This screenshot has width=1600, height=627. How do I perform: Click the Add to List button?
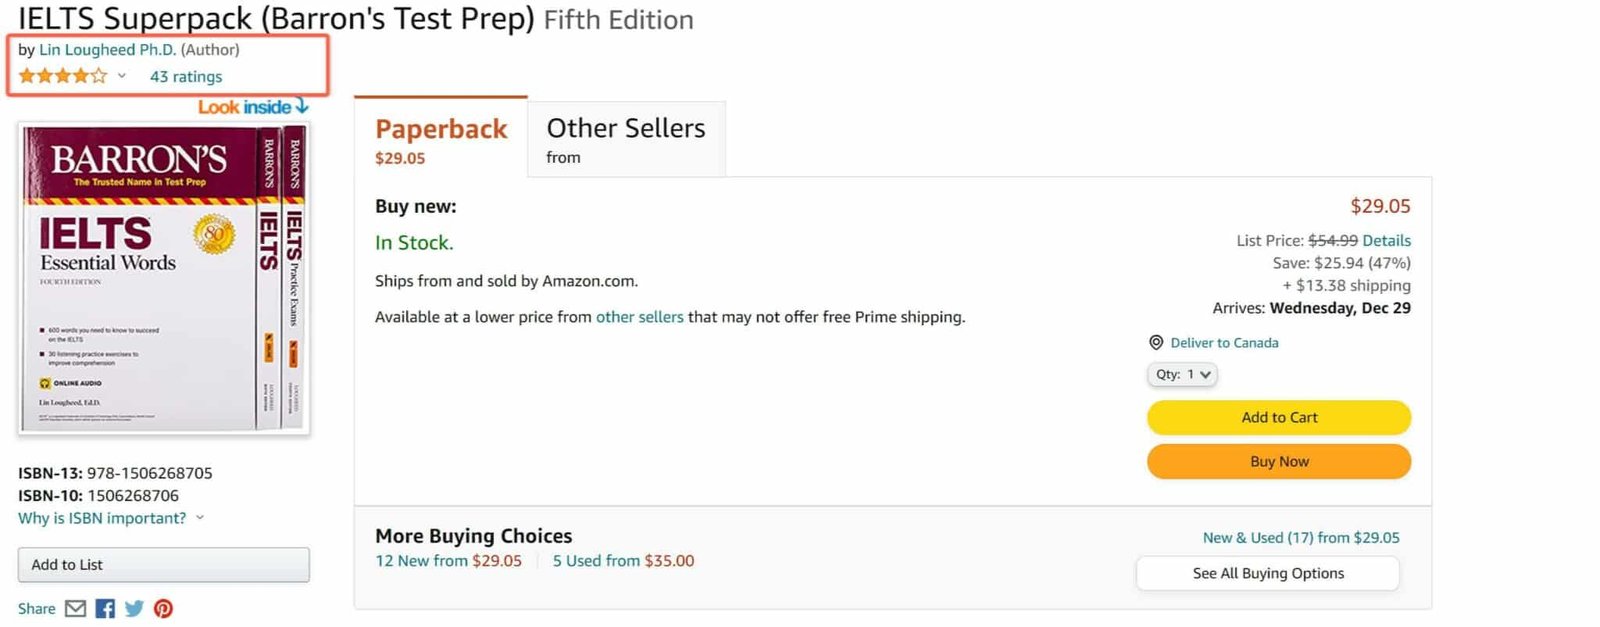click(163, 565)
